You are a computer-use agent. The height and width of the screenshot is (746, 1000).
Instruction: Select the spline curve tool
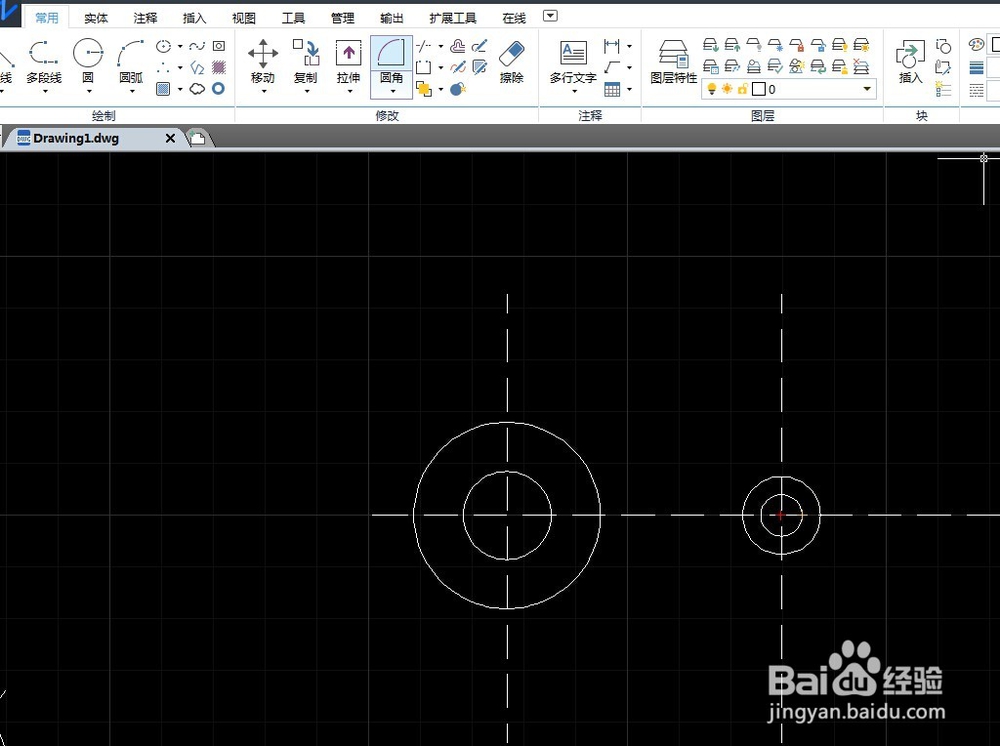coord(197,46)
